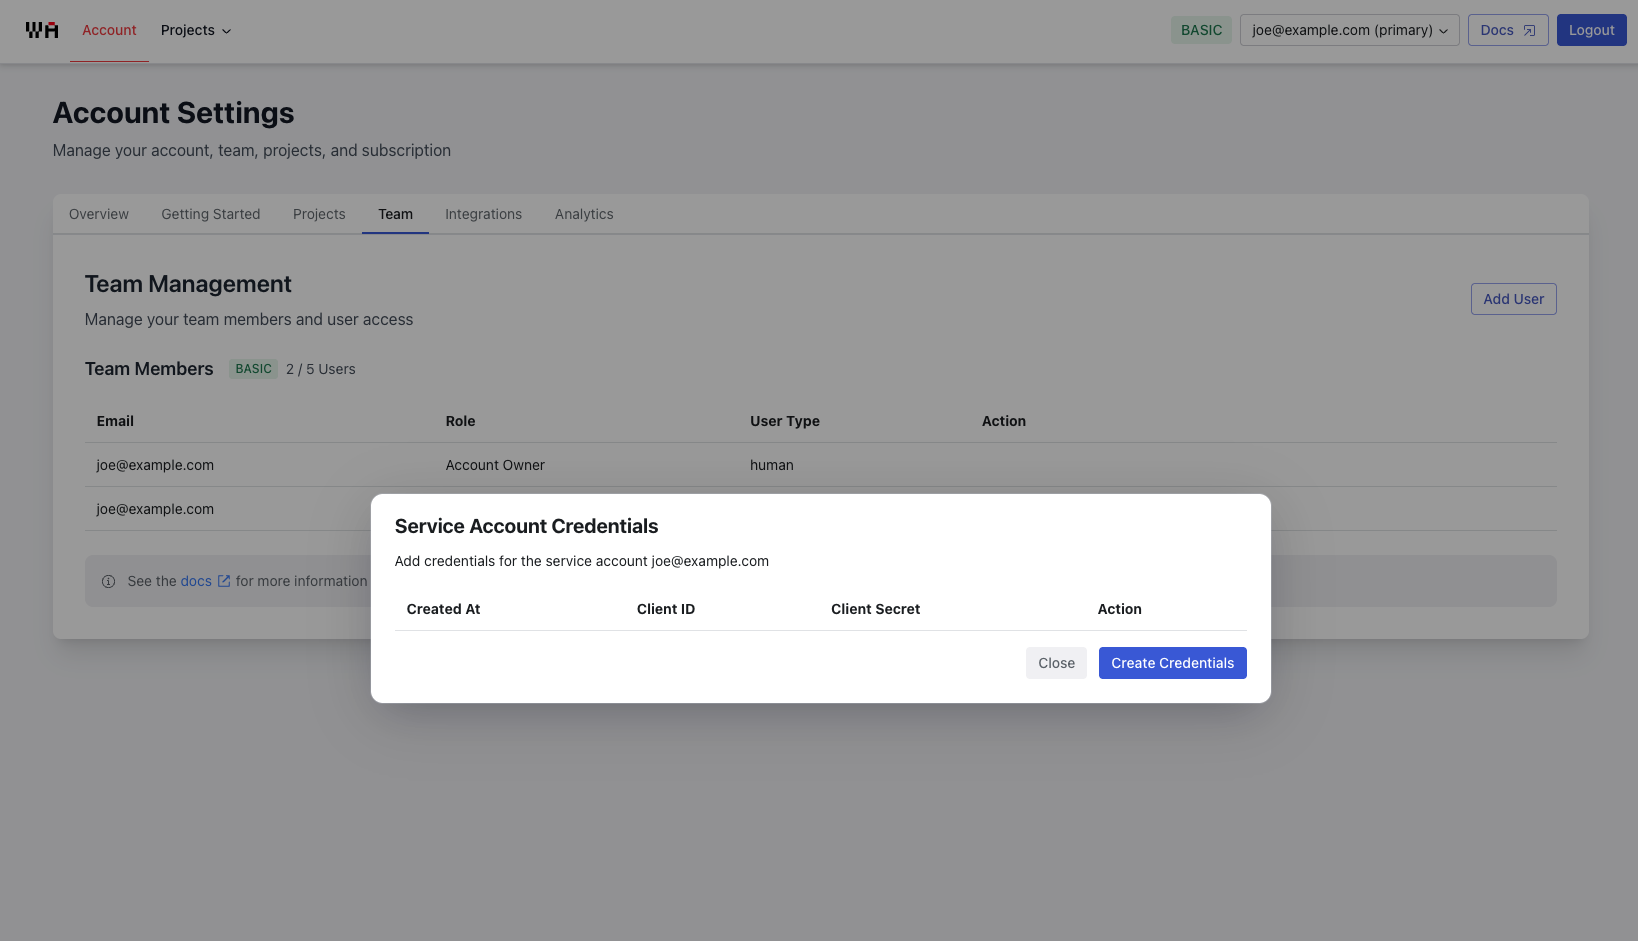
Task: Expand the Projects dropdown menu
Action: point(195,30)
